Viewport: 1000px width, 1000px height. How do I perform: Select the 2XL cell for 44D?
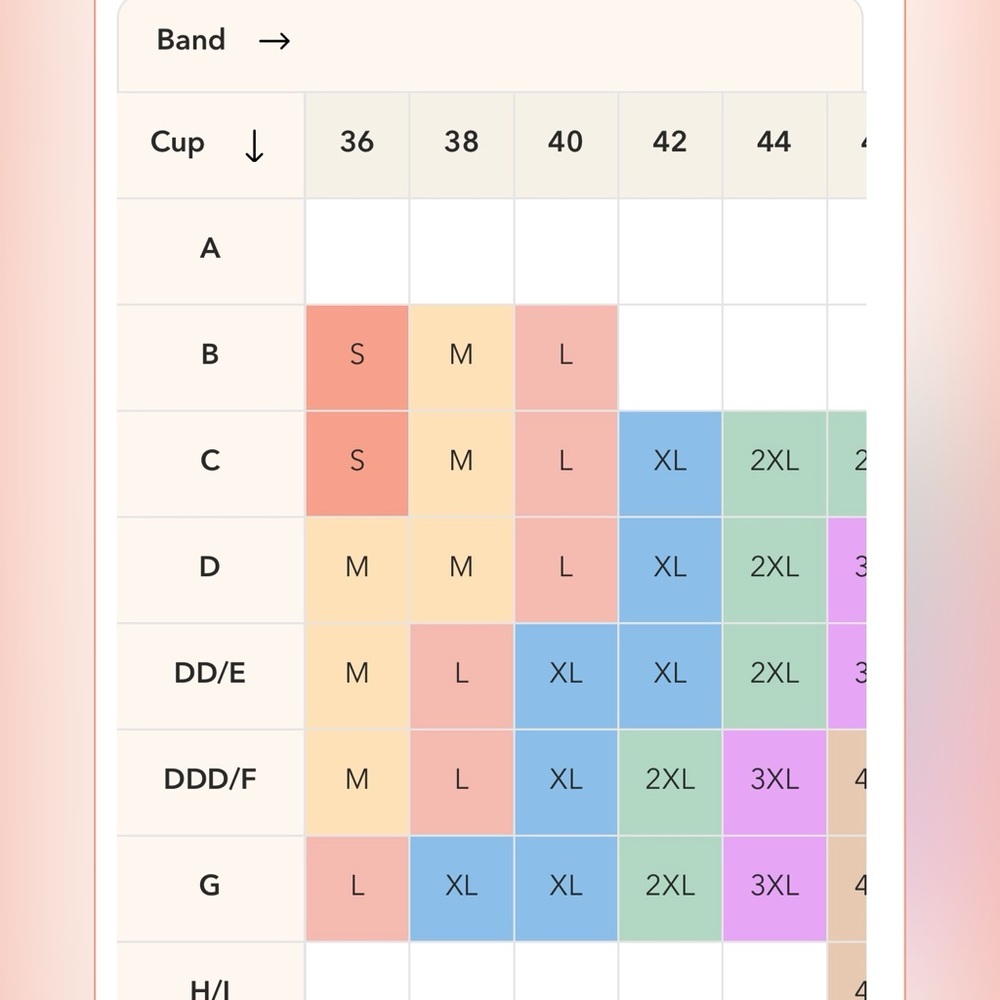(x=774, y=567)
